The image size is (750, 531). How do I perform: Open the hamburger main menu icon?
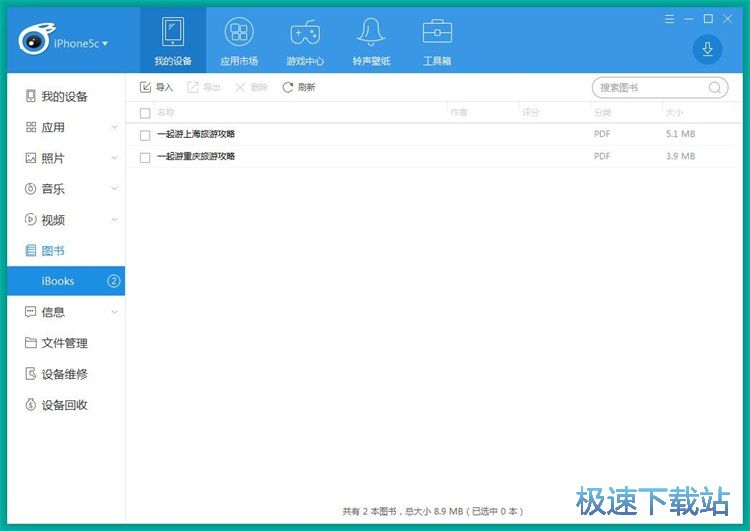coord(670,19)
